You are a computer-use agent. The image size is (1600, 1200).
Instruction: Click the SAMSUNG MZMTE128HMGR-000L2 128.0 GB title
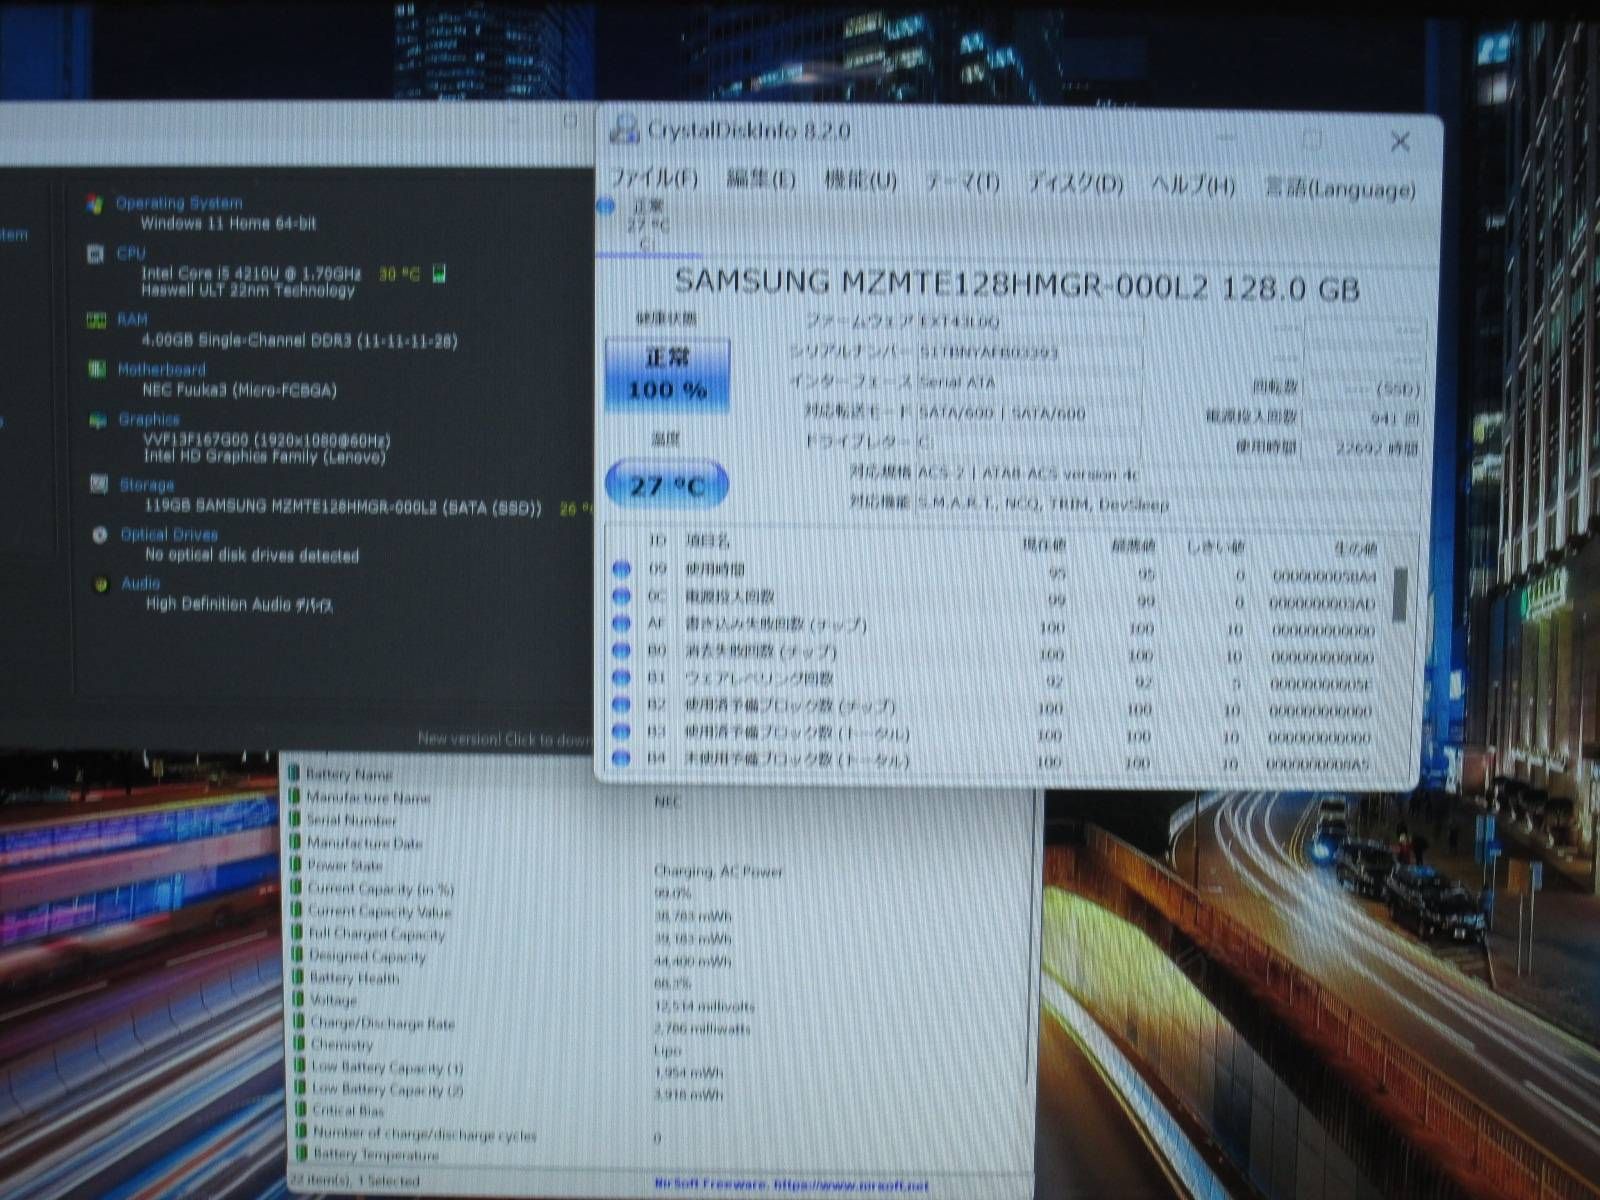1017,286
